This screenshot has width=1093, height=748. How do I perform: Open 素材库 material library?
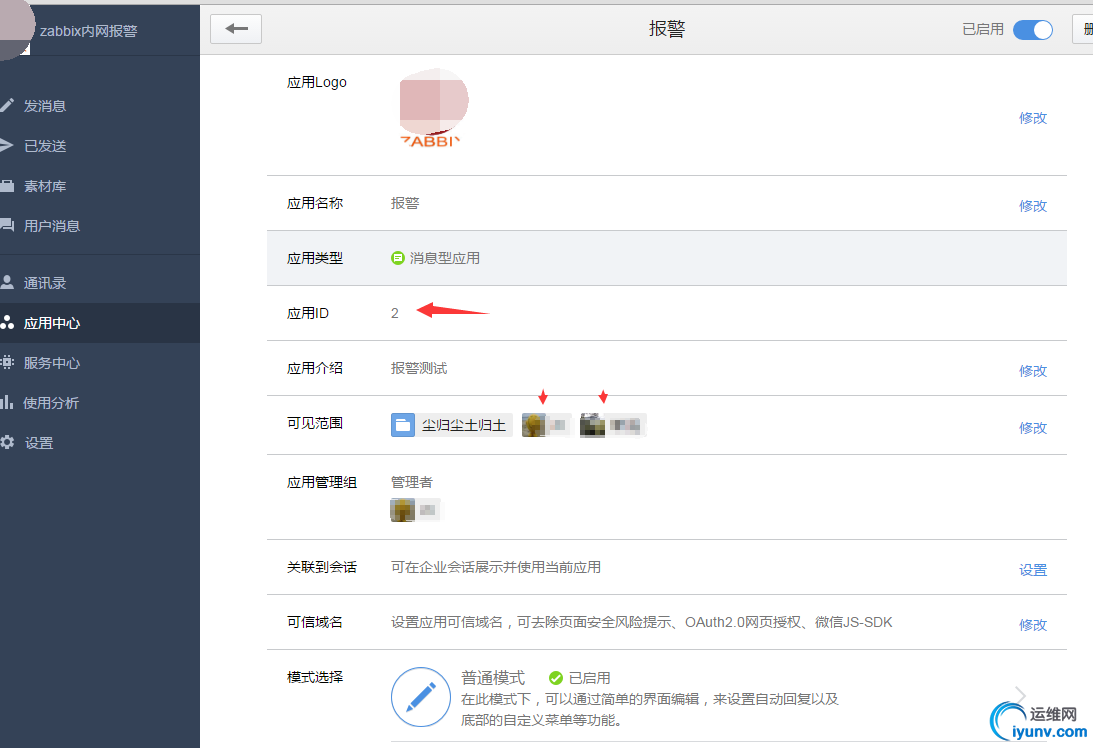tap(45, 186)
